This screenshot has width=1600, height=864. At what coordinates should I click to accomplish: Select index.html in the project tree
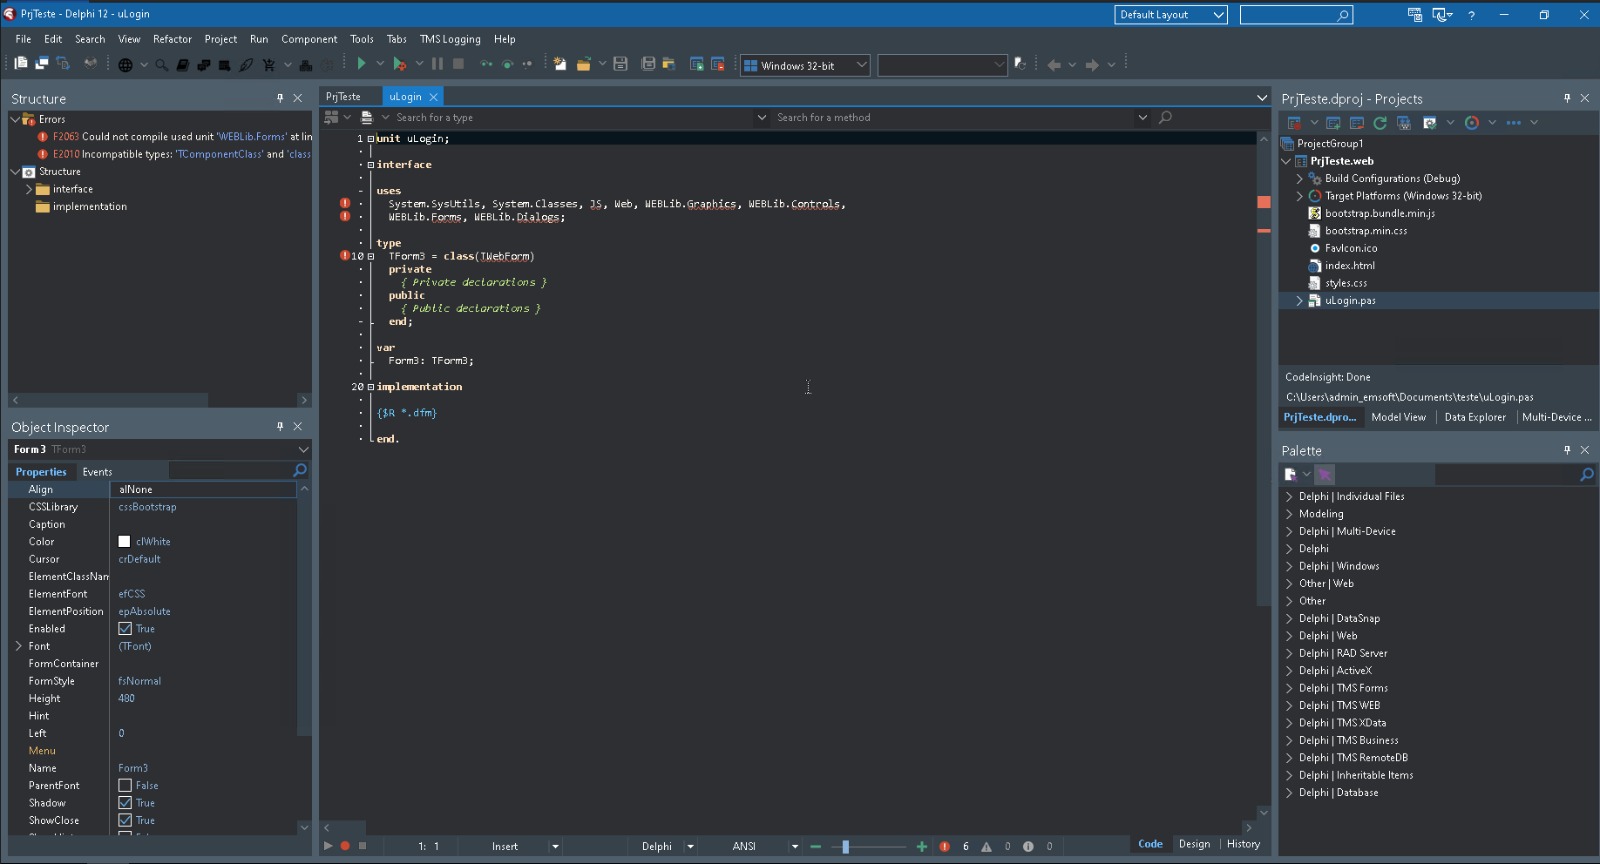coord(1349,266)
